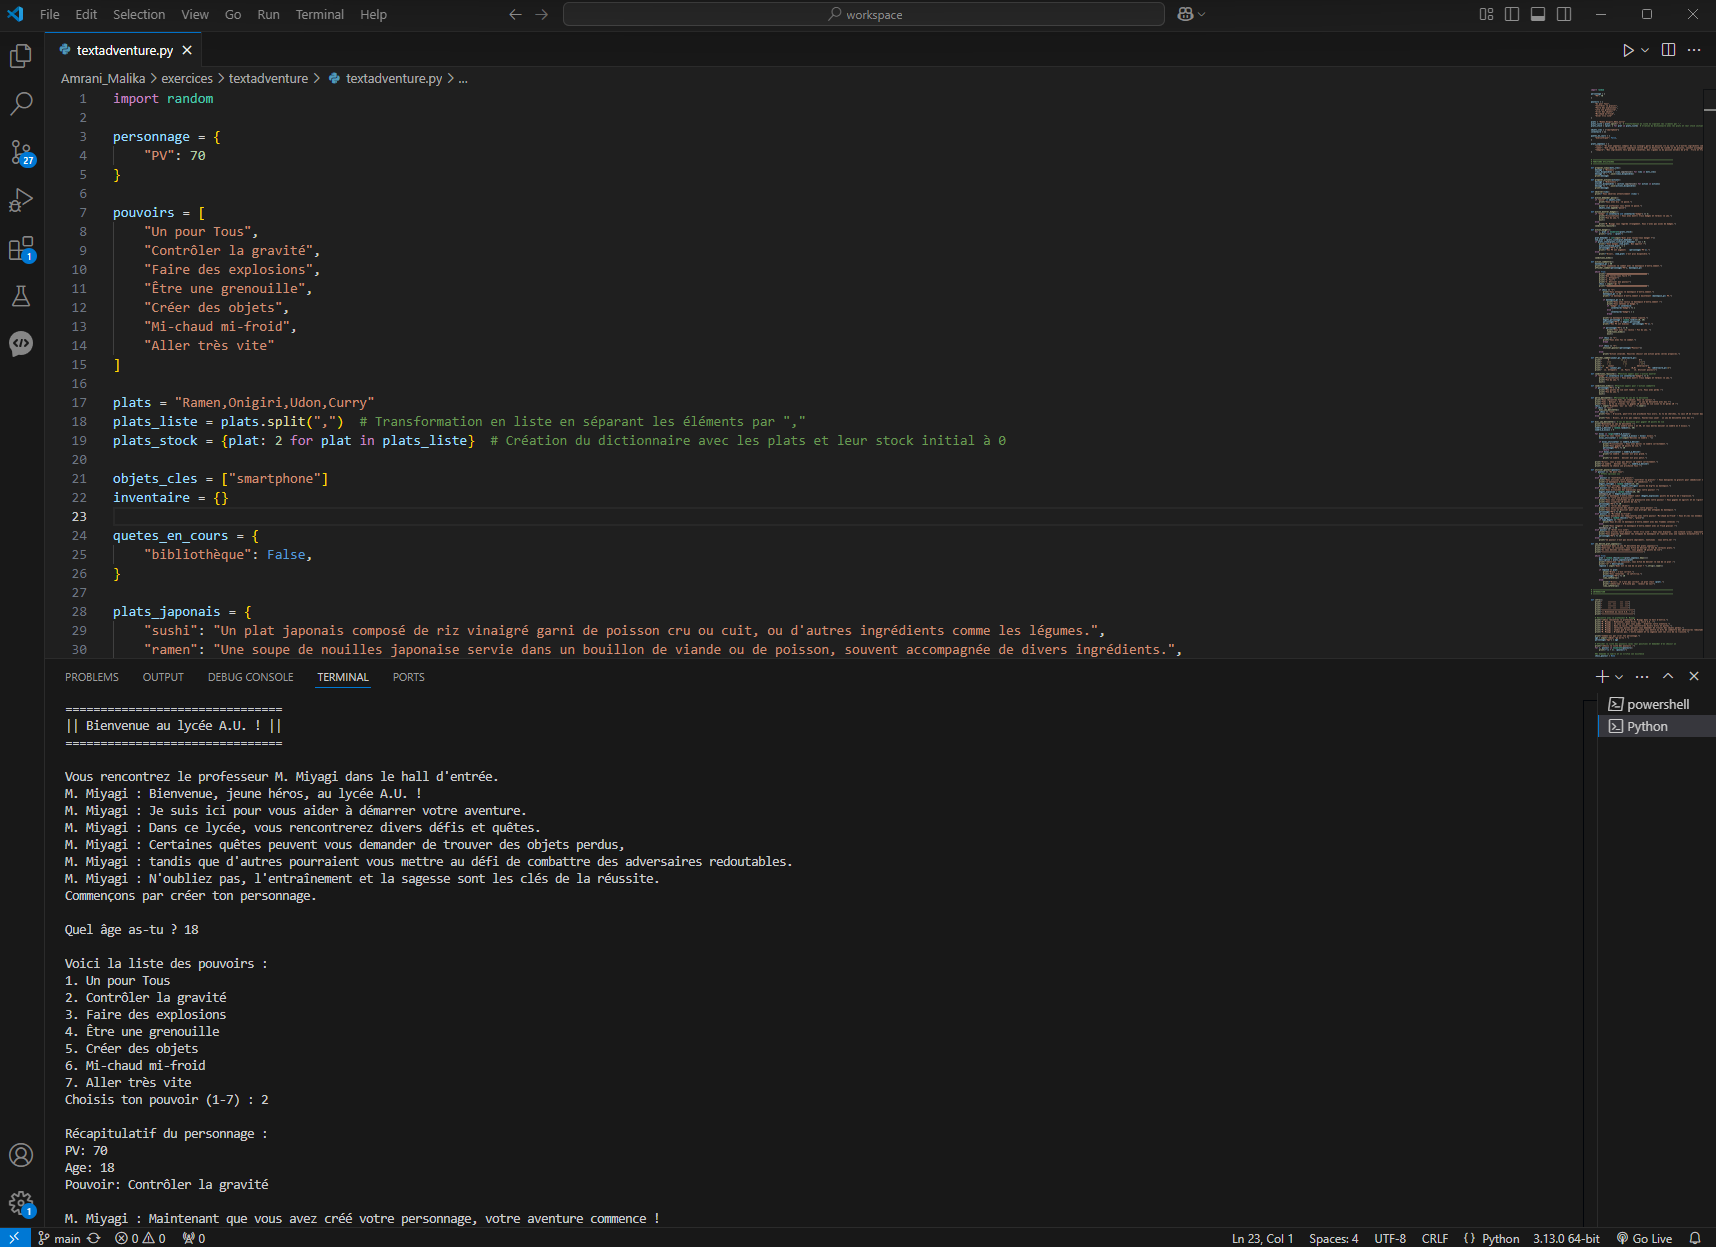Open the Extensions view
Viewport: 1716px width, 1247px height.
pyautogui.click(x=21, y=248)
